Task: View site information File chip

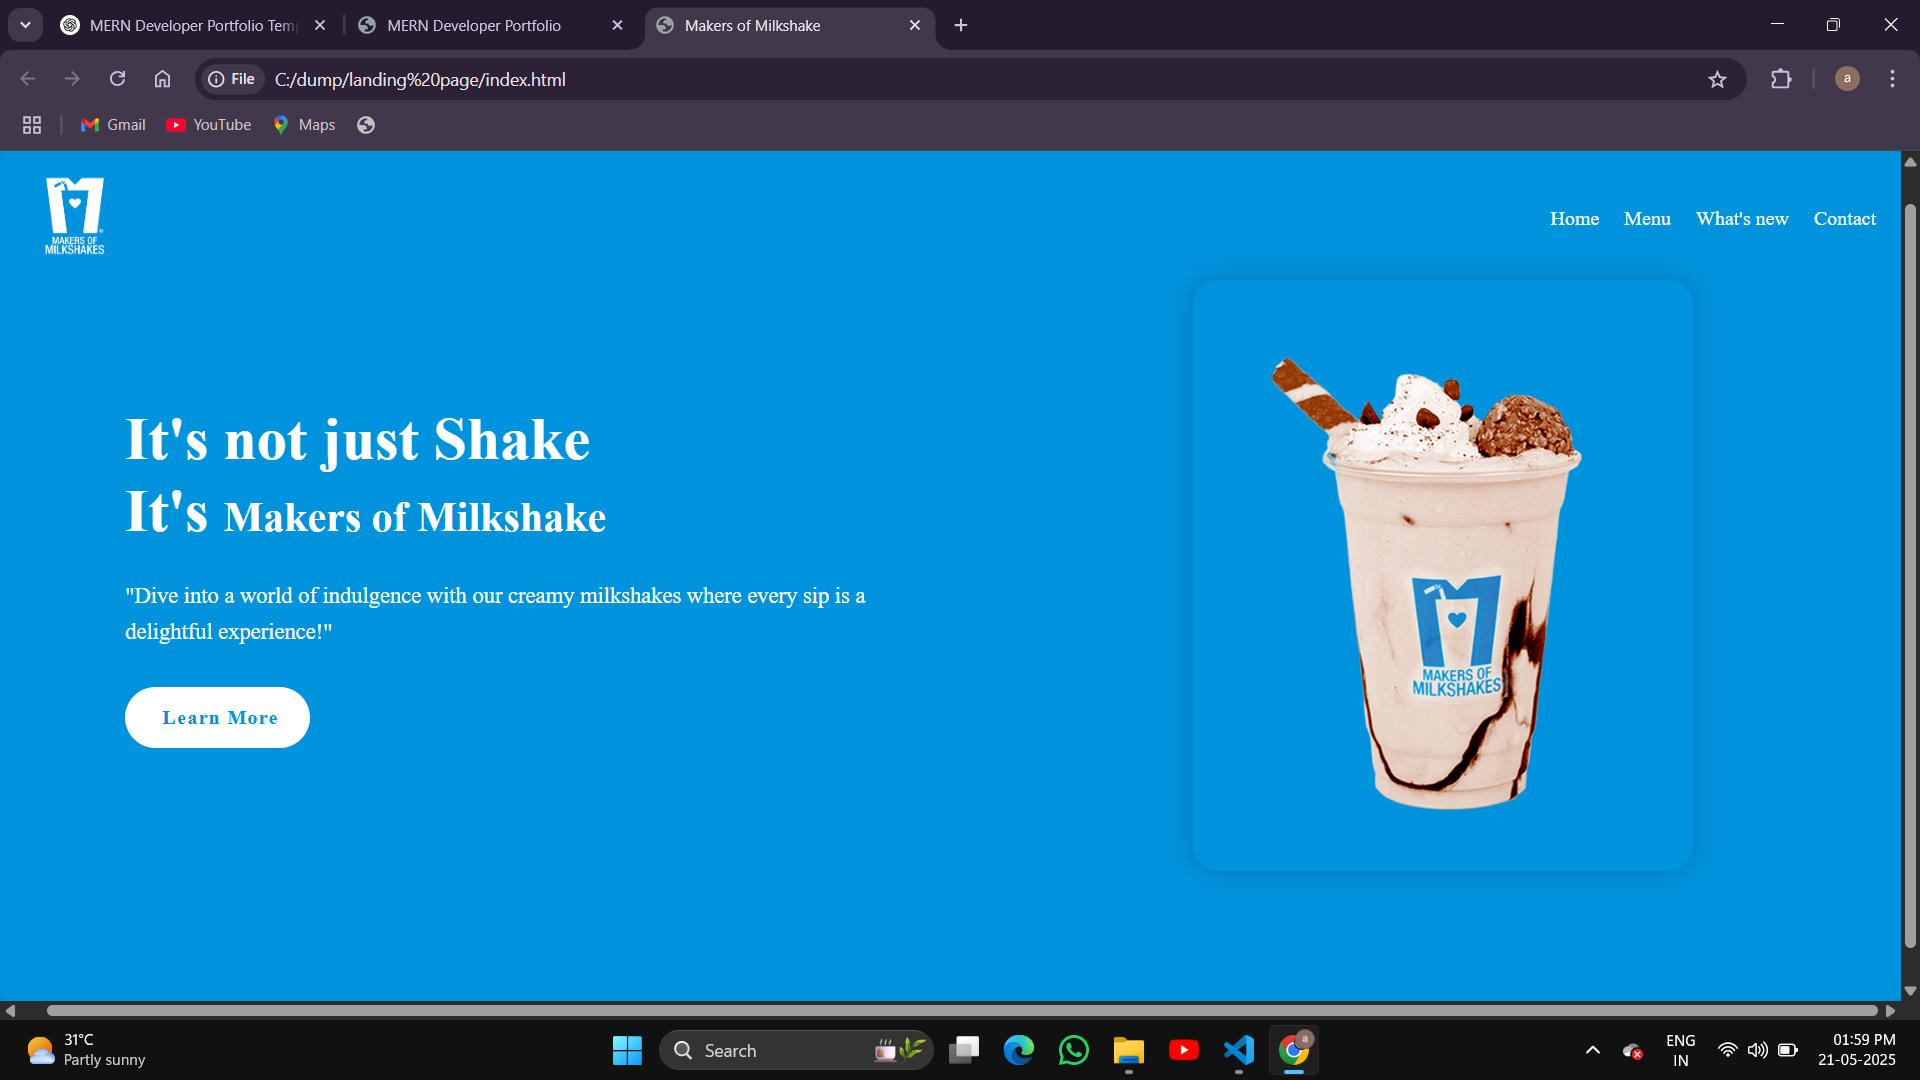Action: click(x=232, y=79)
